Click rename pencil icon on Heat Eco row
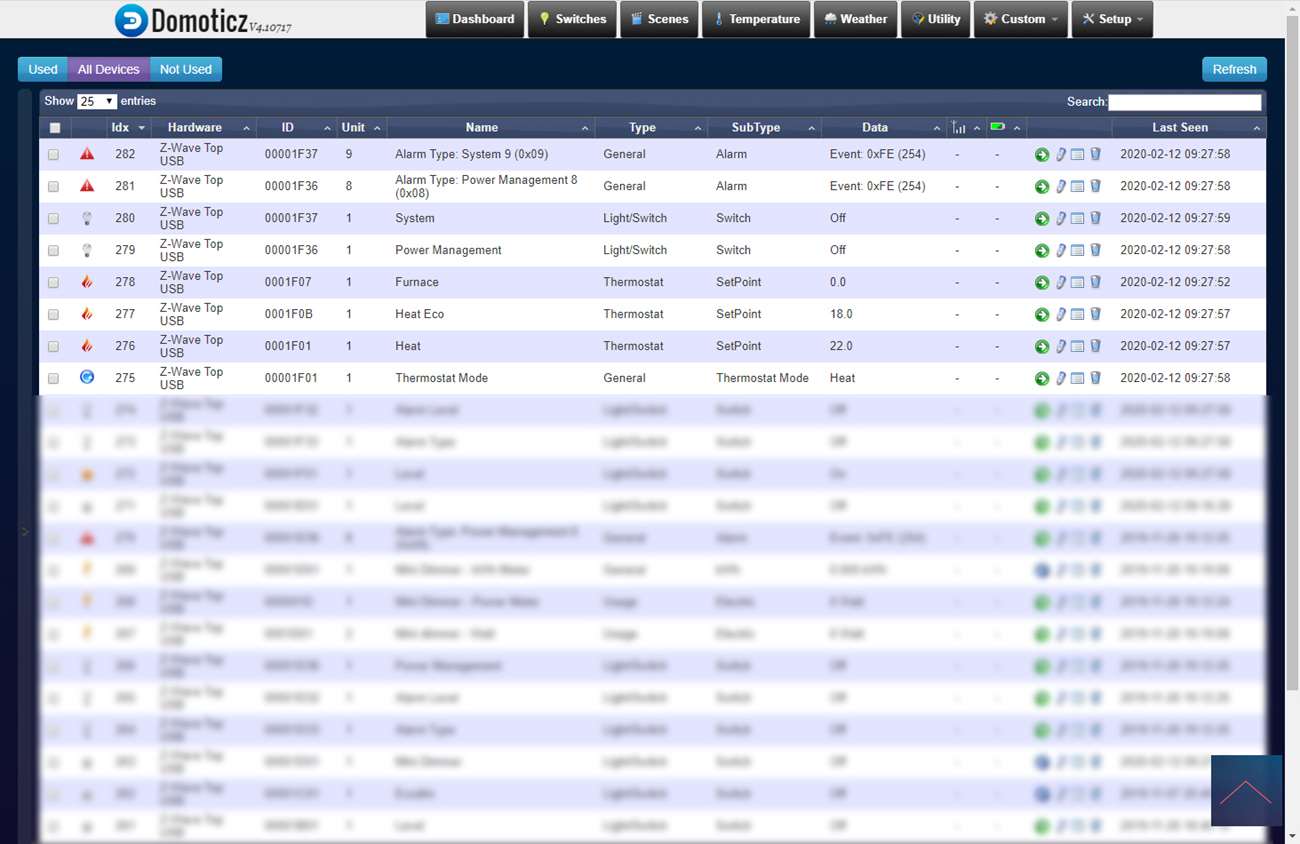The height and width of the screenshot is (844, 1300). coord(1060,315)
